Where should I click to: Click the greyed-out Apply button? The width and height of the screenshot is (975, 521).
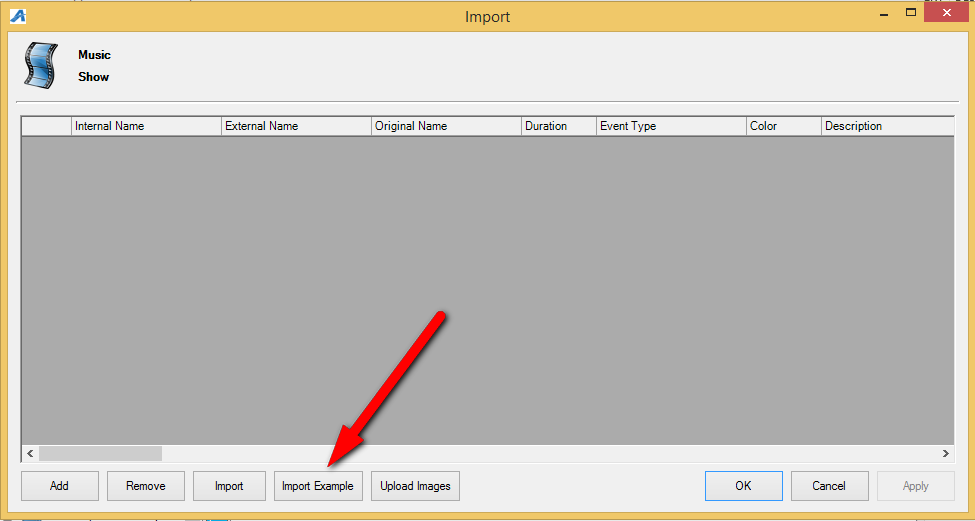[915, 486]
